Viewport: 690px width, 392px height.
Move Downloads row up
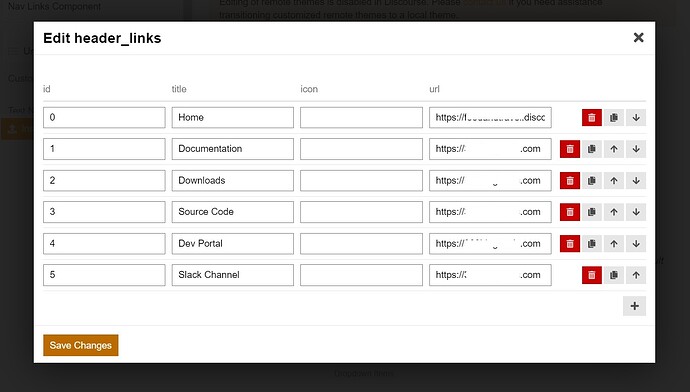point(613,180)
